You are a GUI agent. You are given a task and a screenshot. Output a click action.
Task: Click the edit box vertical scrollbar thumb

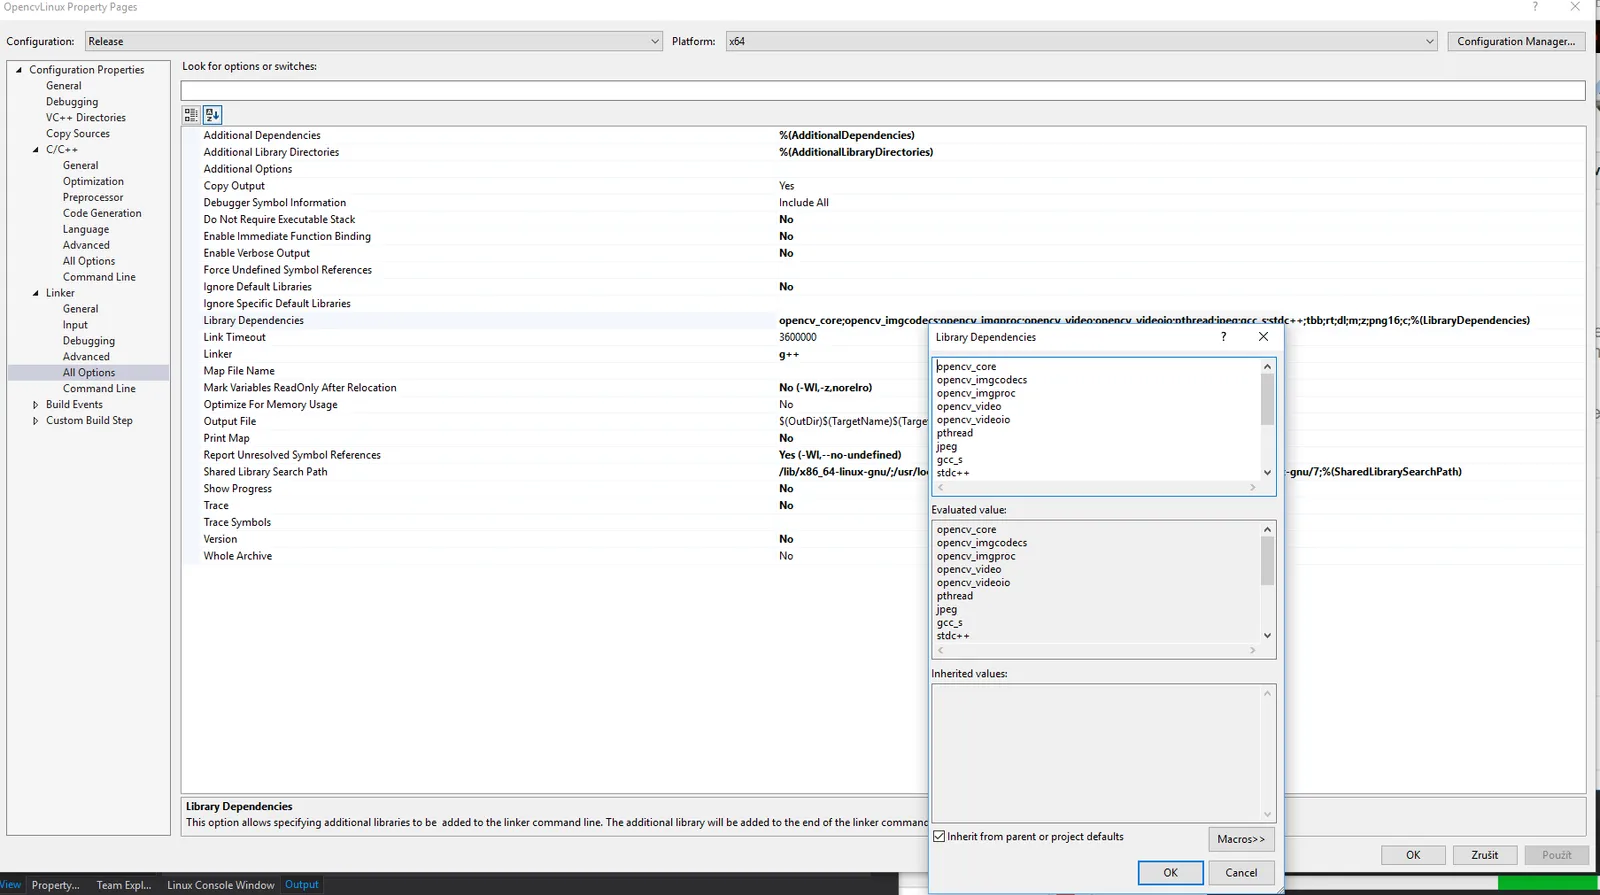(1267, 399)
